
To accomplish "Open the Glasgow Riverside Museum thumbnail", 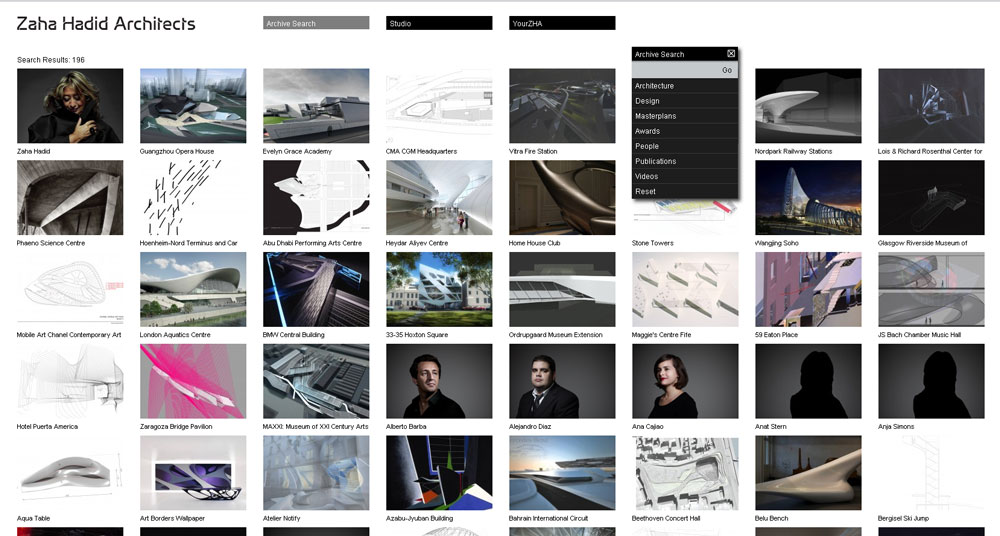I will pyautogui.click(x=931, y=198).
